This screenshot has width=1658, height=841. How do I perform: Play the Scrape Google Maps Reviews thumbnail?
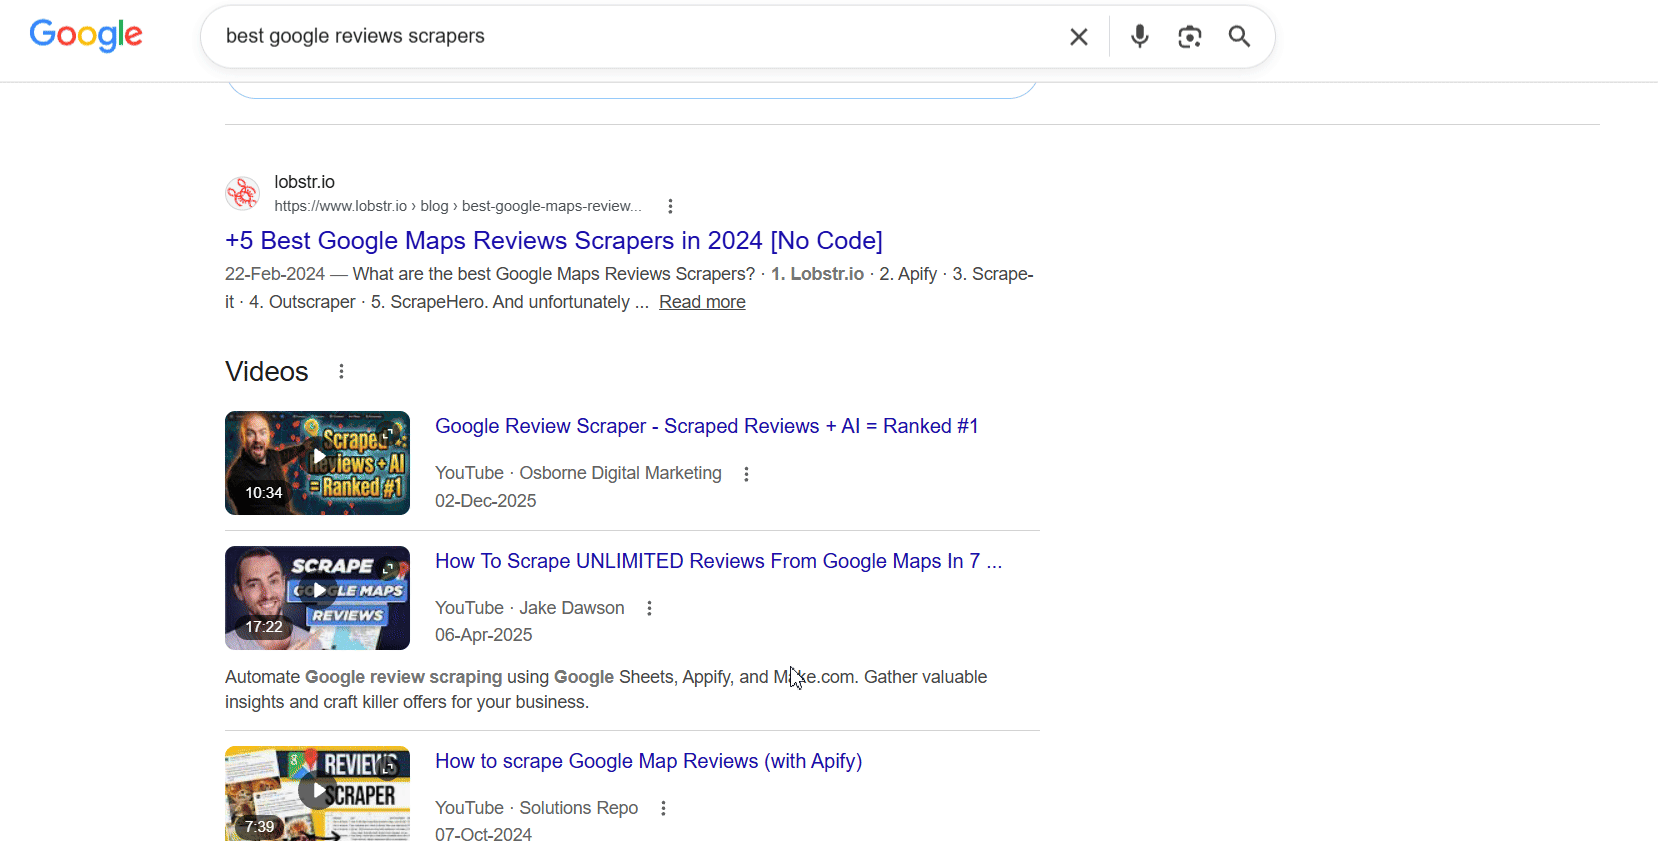(x=317, y=598)
